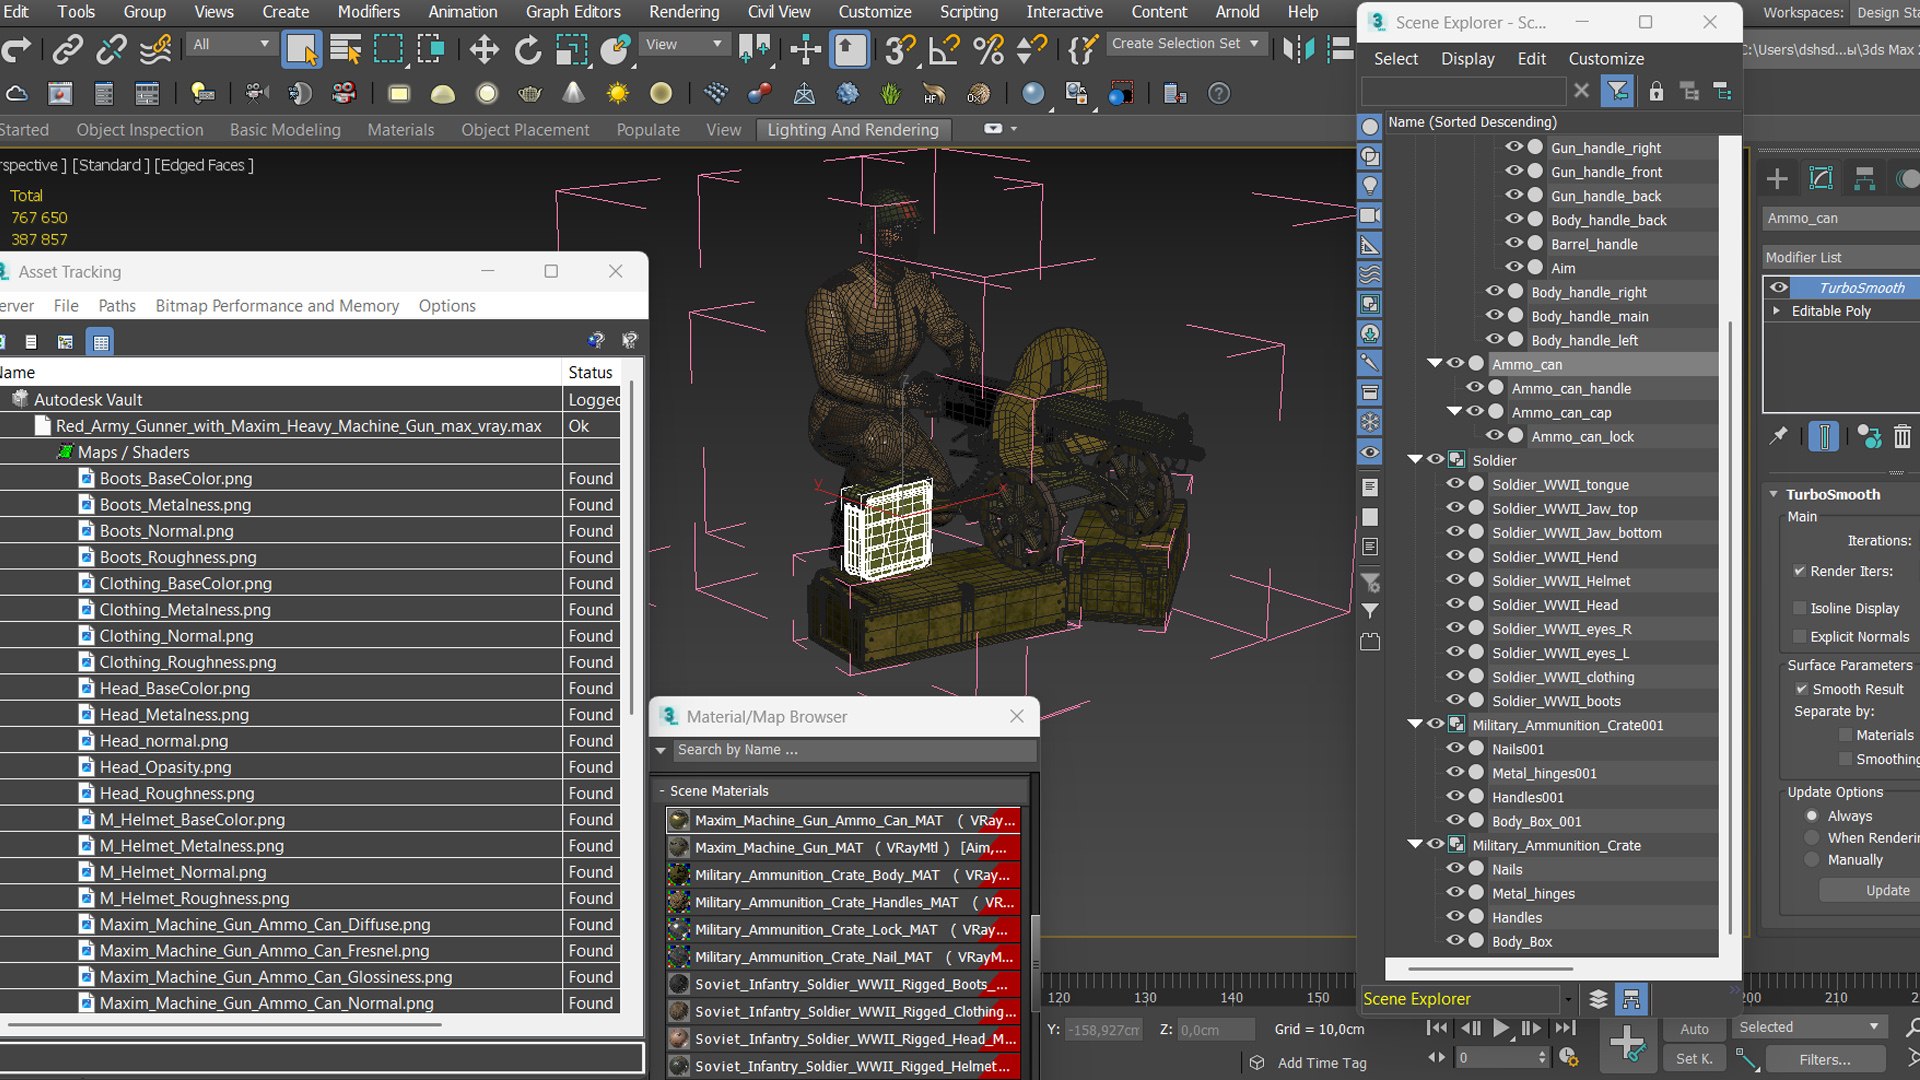This screenshot has height=1080, width=1920.
Task: Click the Auto key button
Action: [x=1694, y=1029]
